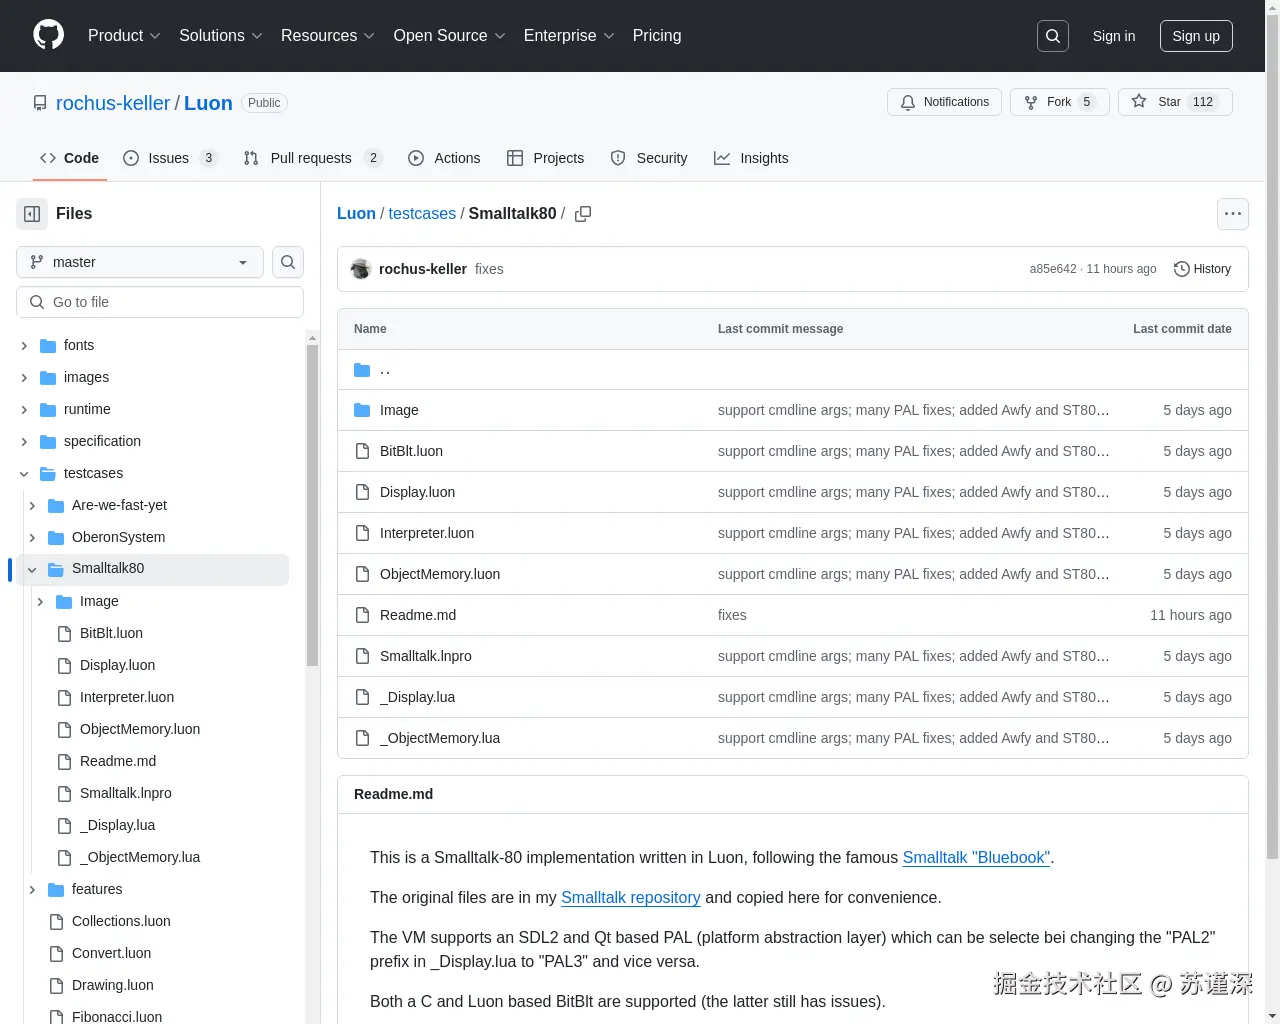1280x1024 pixels.
Task: Expand the OberonSystem folder
Action: click(32, 537)
